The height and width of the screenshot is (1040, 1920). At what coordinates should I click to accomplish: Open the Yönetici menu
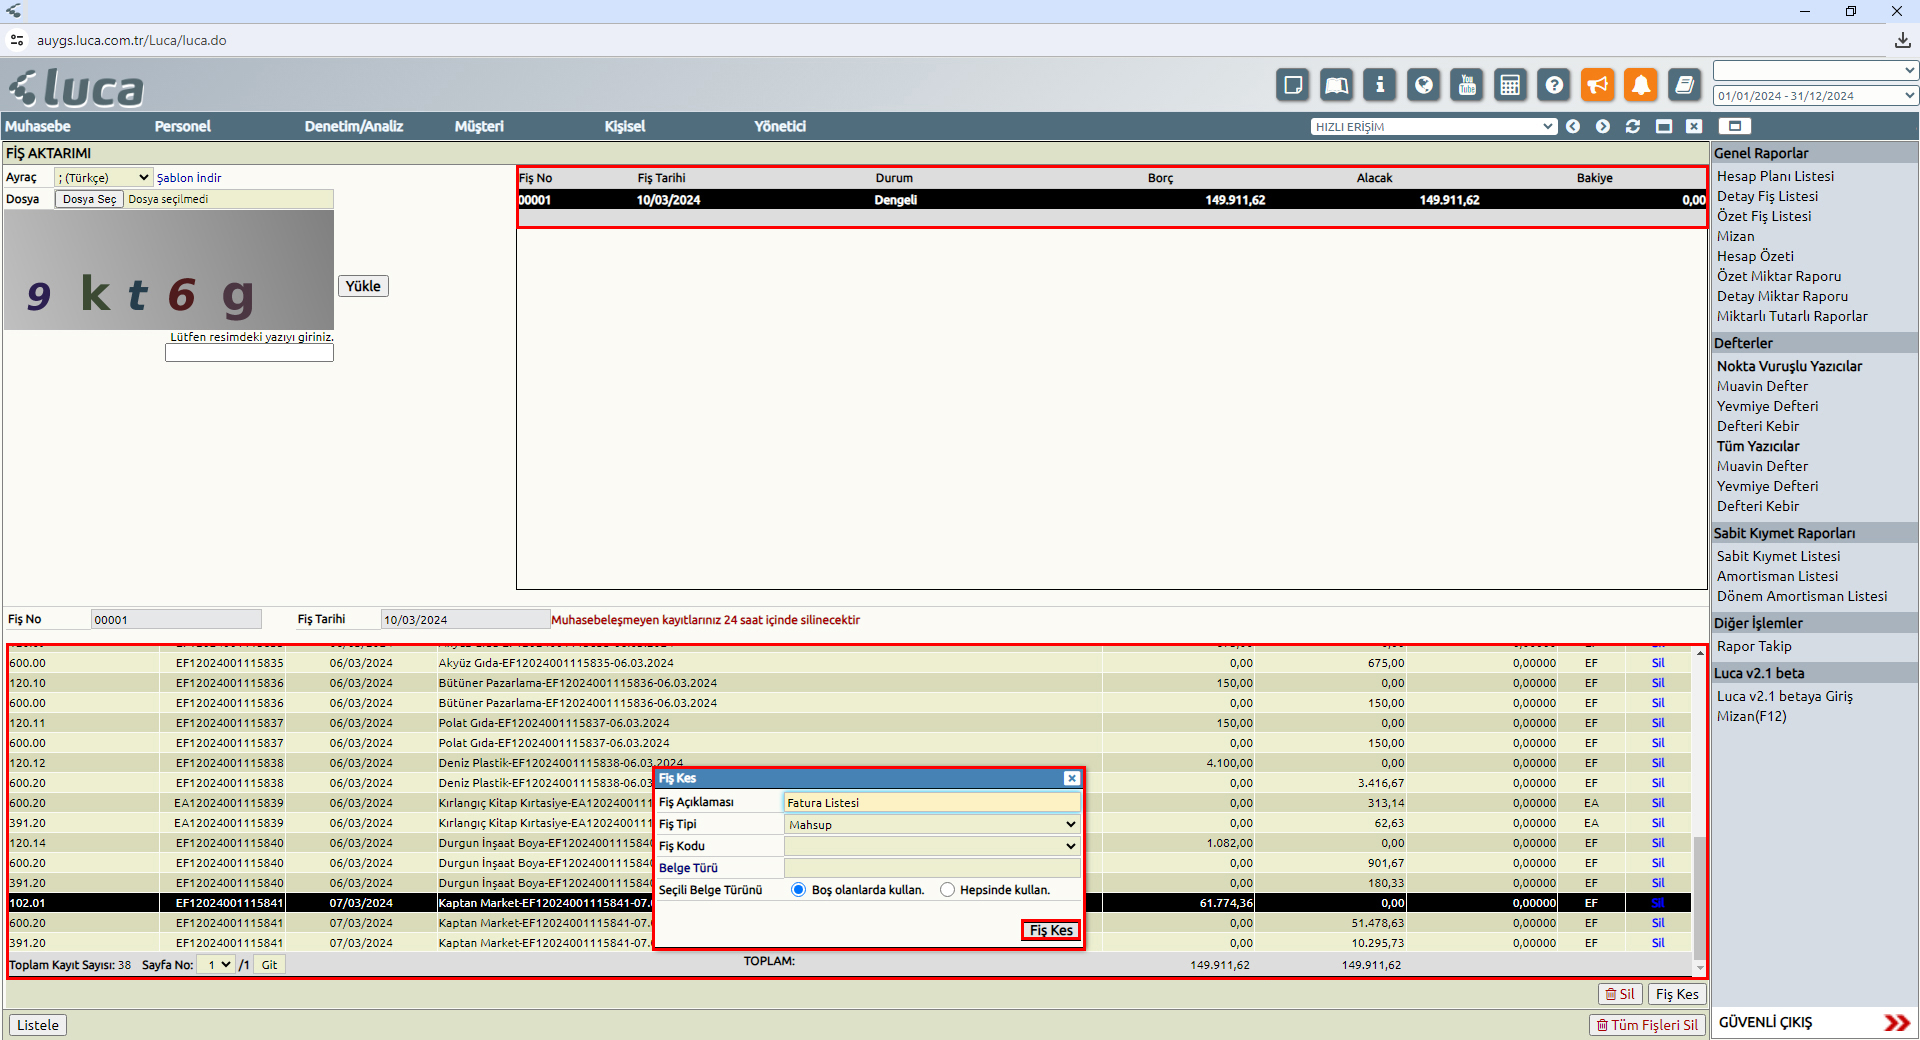780,126
